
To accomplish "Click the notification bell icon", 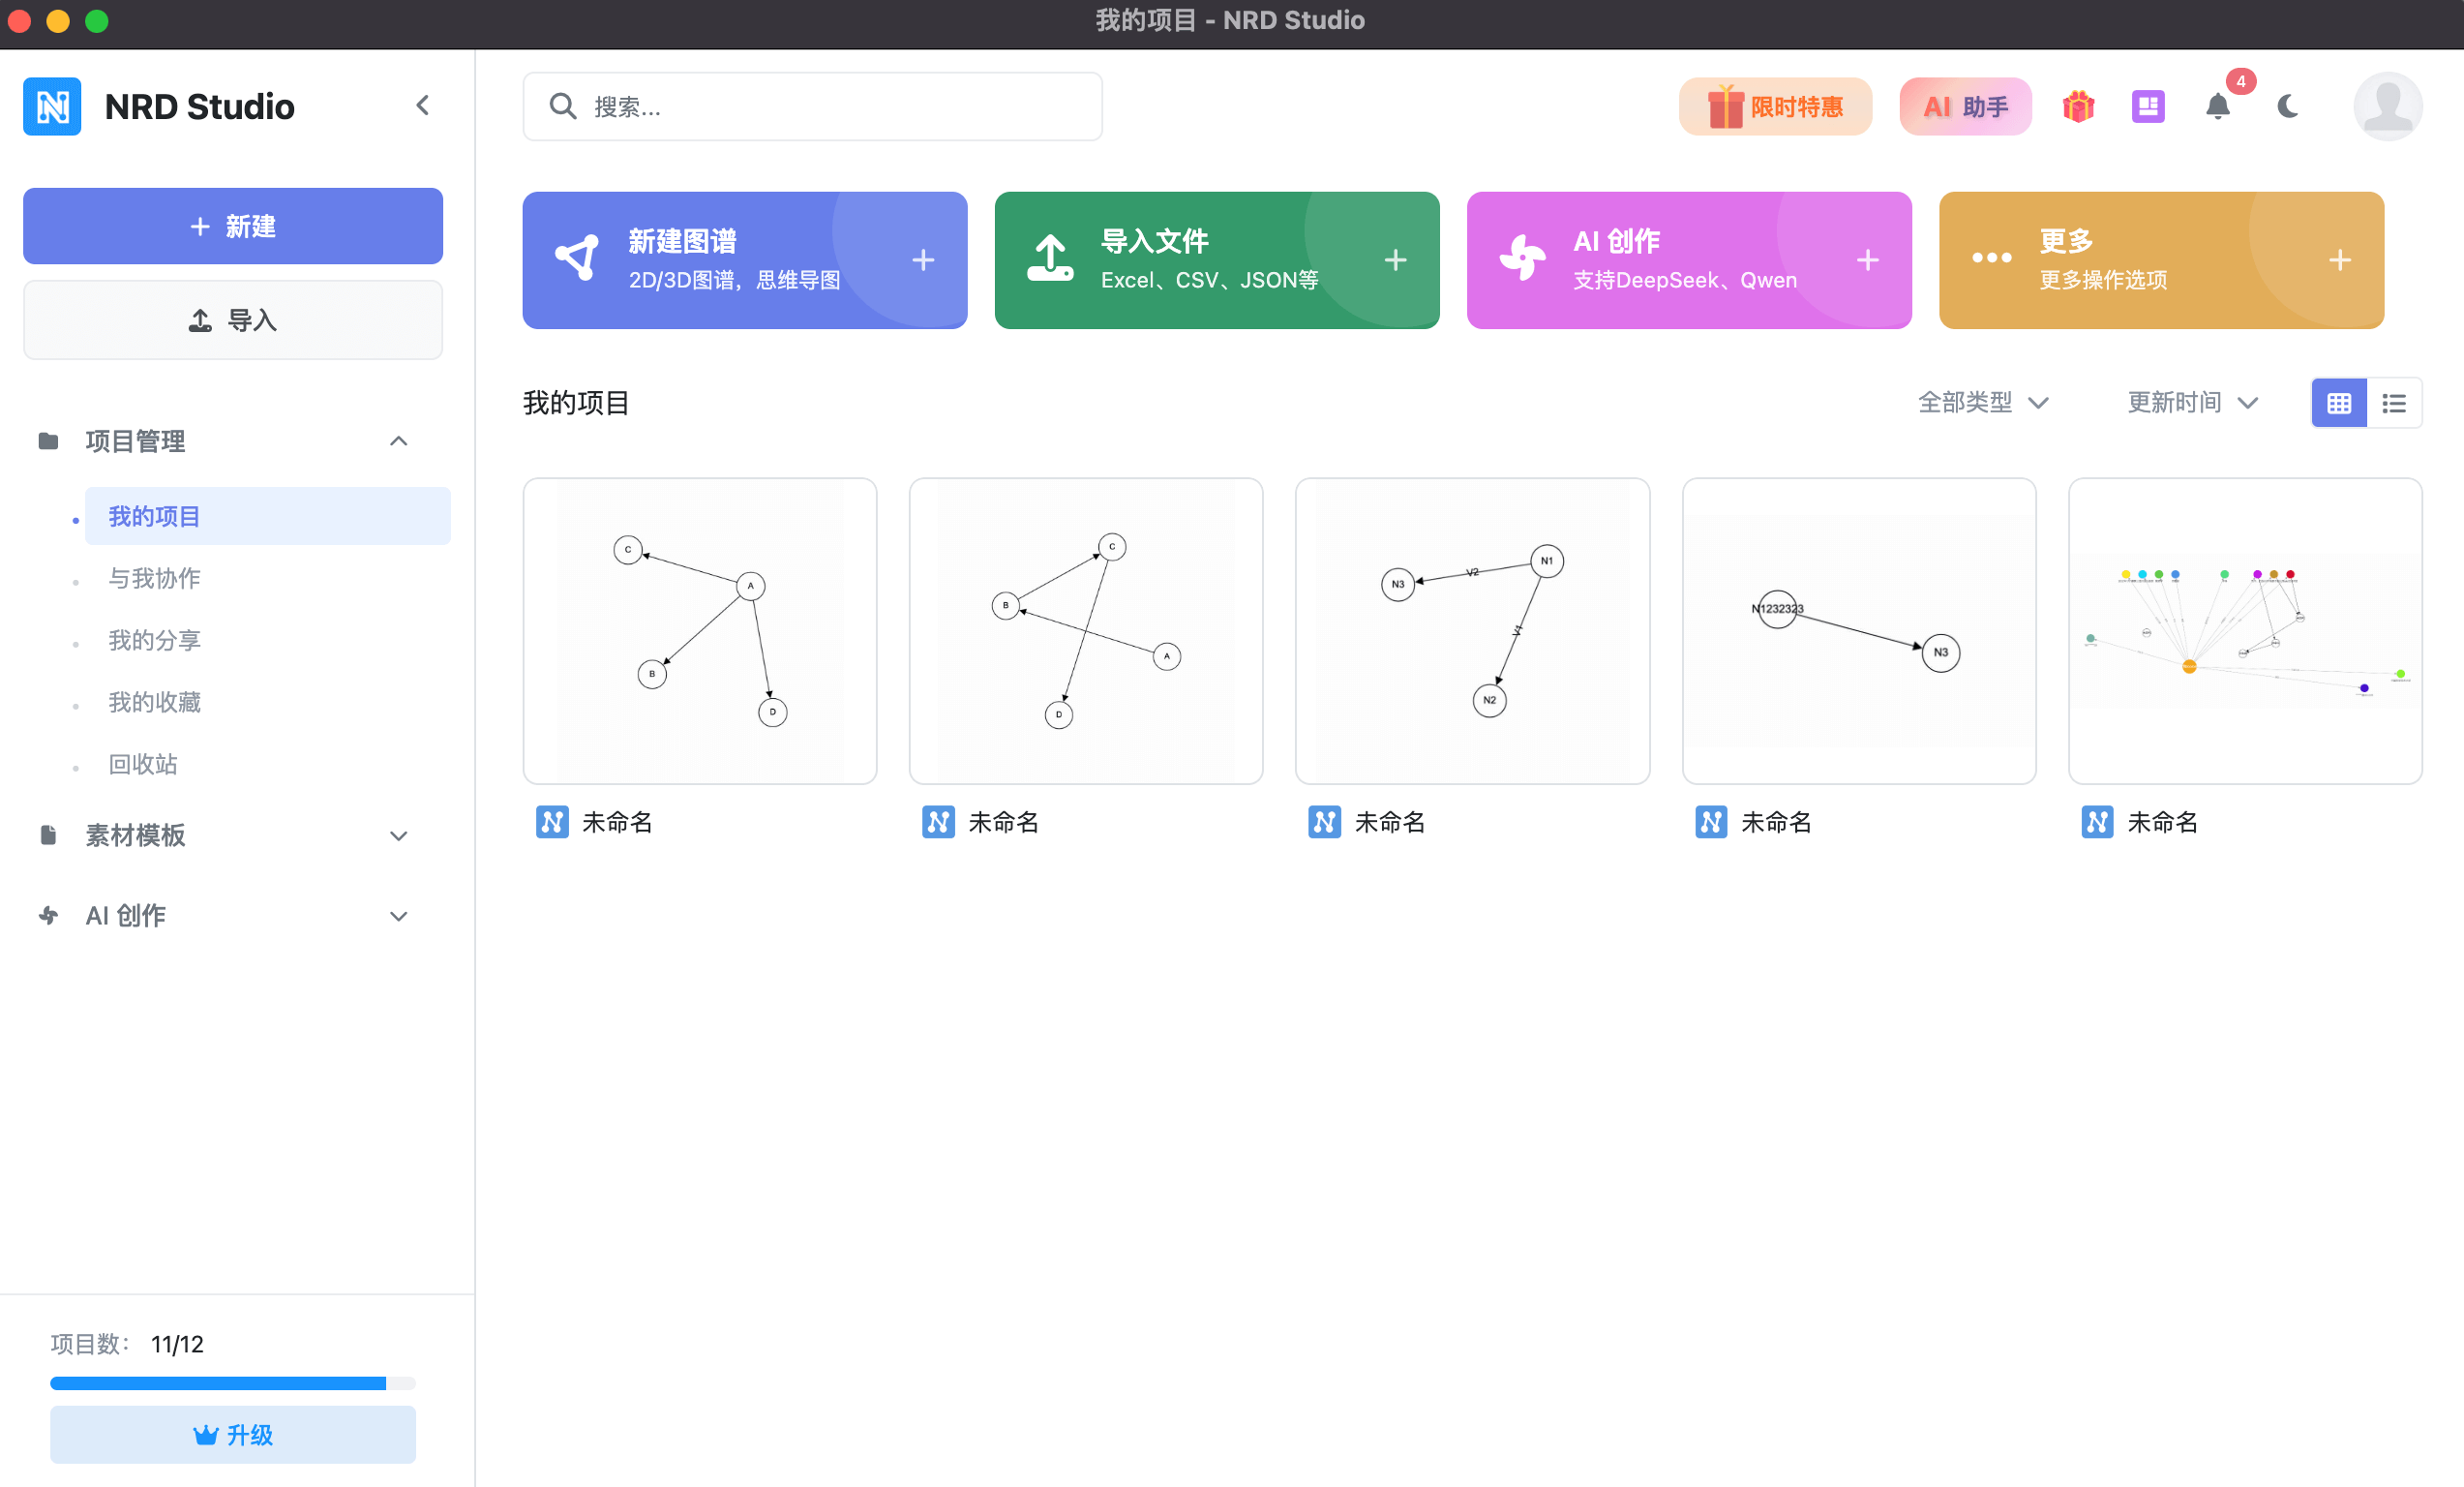I will (2217, 106).
